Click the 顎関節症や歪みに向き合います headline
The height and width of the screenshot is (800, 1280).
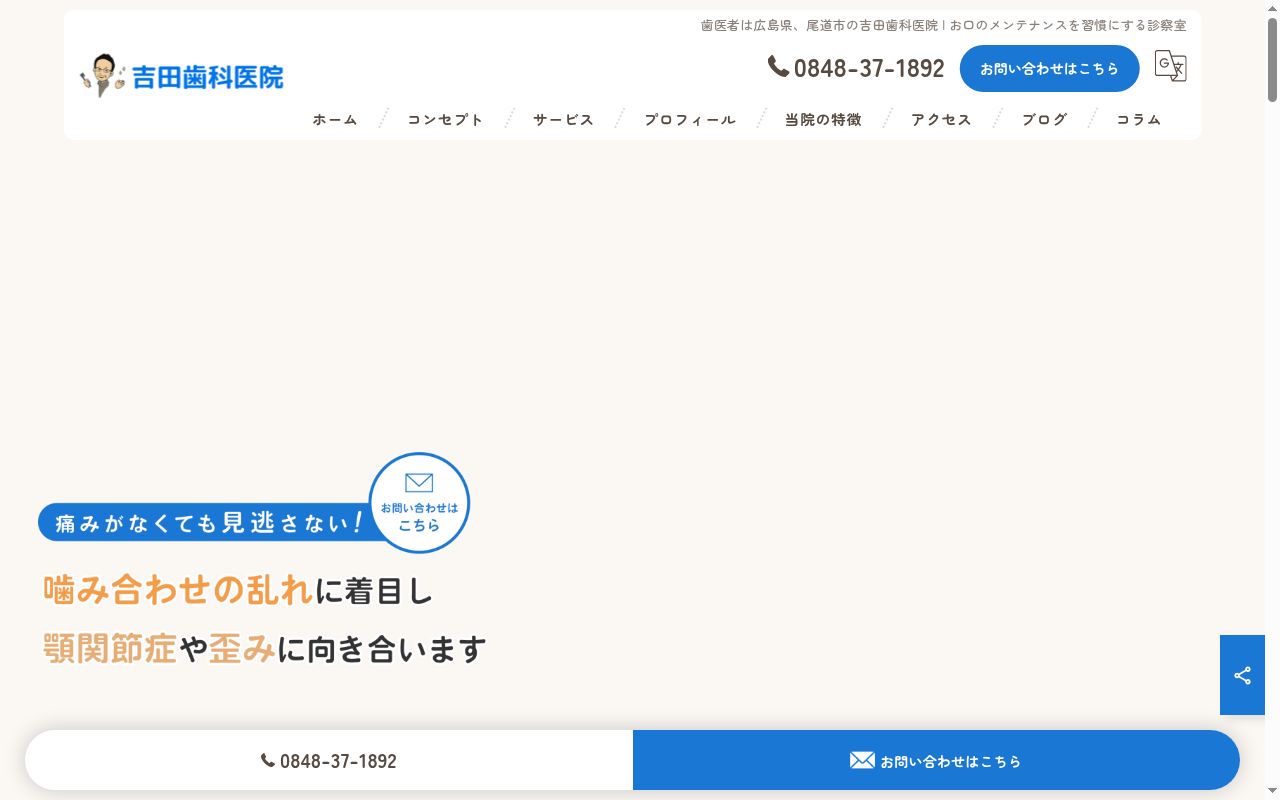pyautogui.click(x=265, y=649)
